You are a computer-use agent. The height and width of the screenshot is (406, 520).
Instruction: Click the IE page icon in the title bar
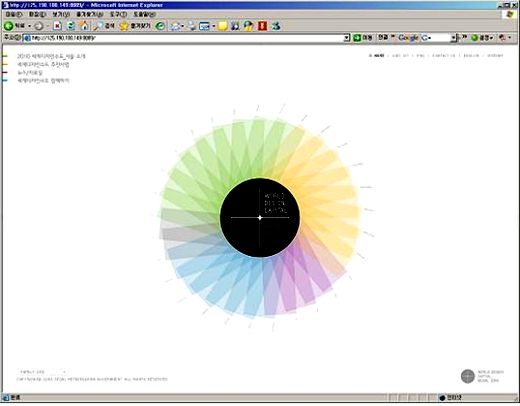[x=5, y=5]
